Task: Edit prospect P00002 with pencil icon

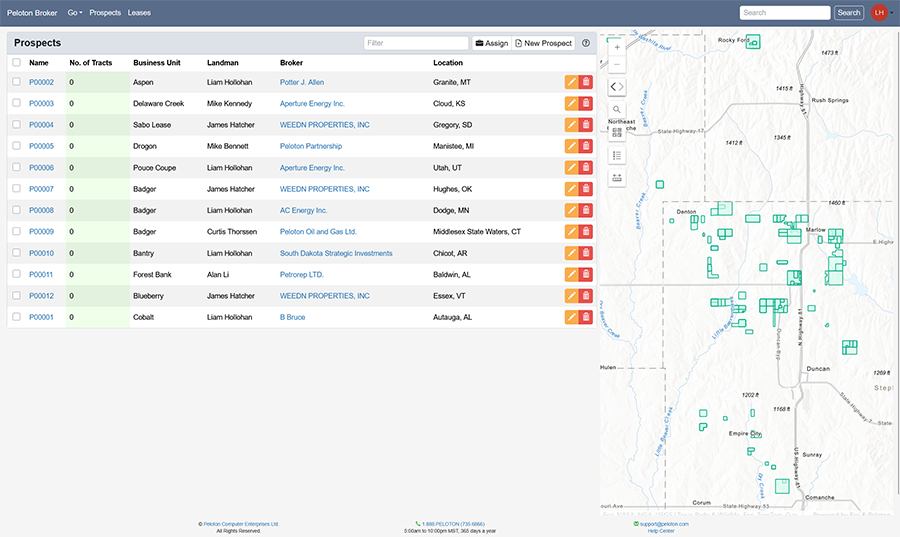Action: click(x=571, y=82)
